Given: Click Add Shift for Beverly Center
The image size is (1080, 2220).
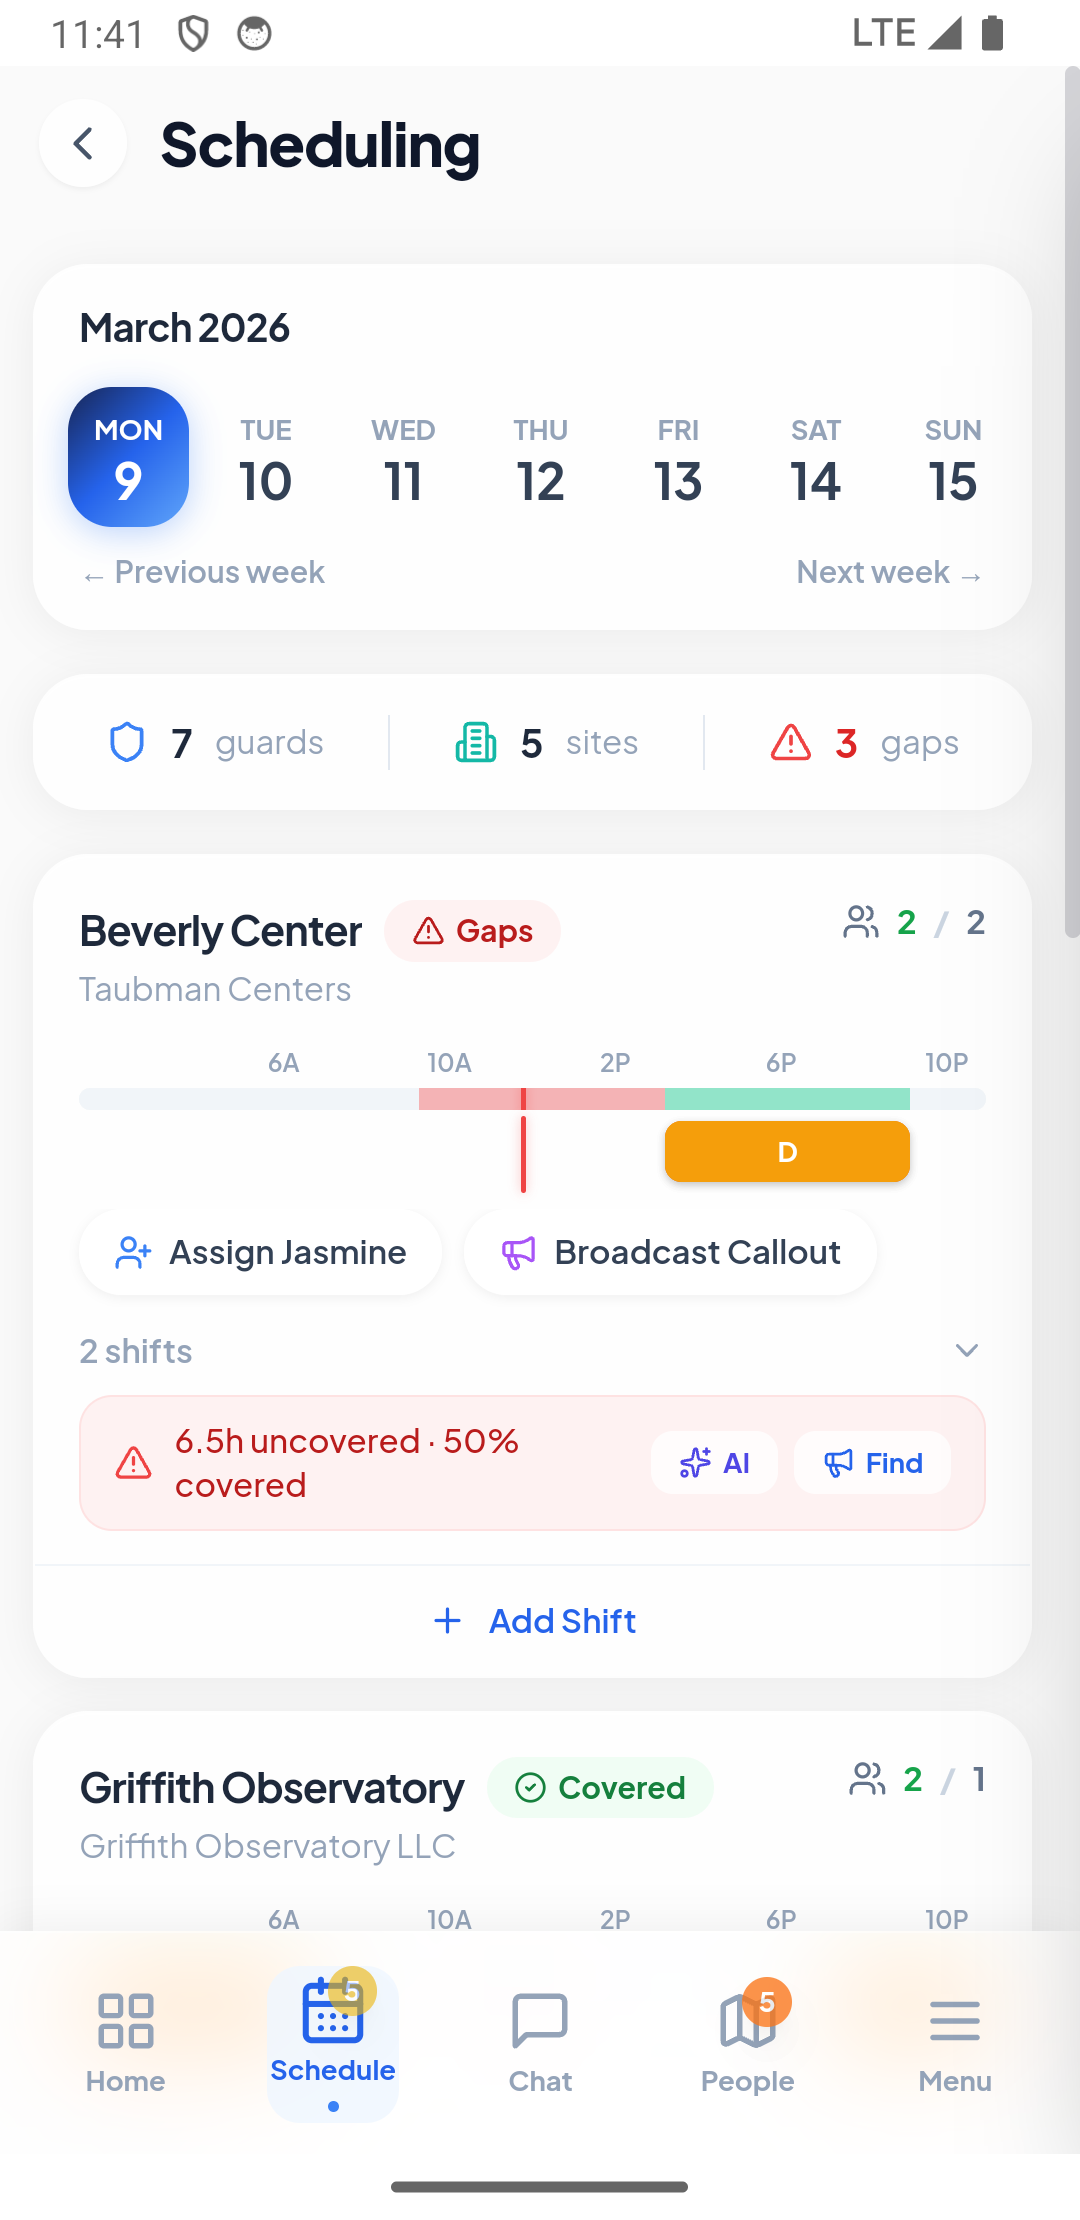Looking at the screenshot, I should click(534, 1621).
